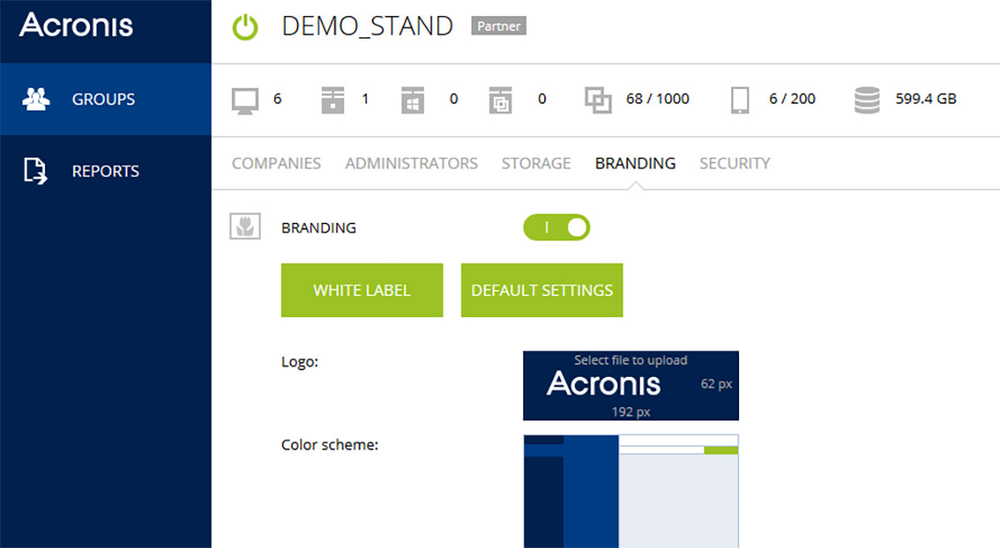
Task: Click the workstations monitor icon
Action: point(245,100)
